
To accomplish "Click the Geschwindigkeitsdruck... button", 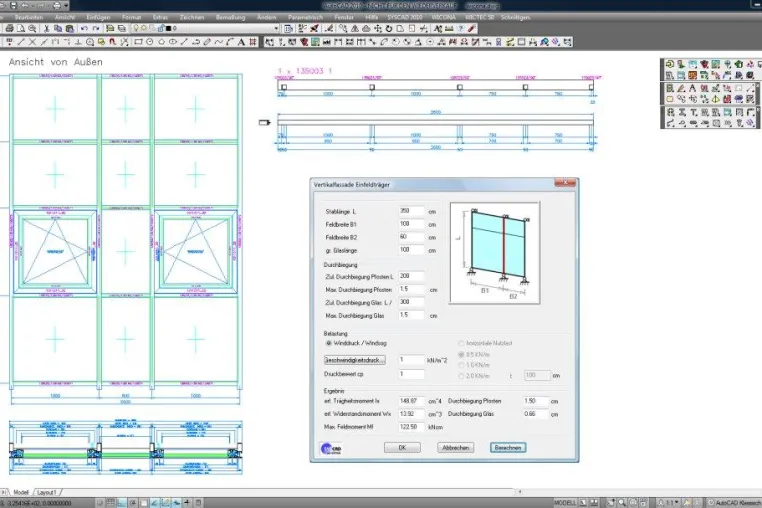I will coord(355,360).
